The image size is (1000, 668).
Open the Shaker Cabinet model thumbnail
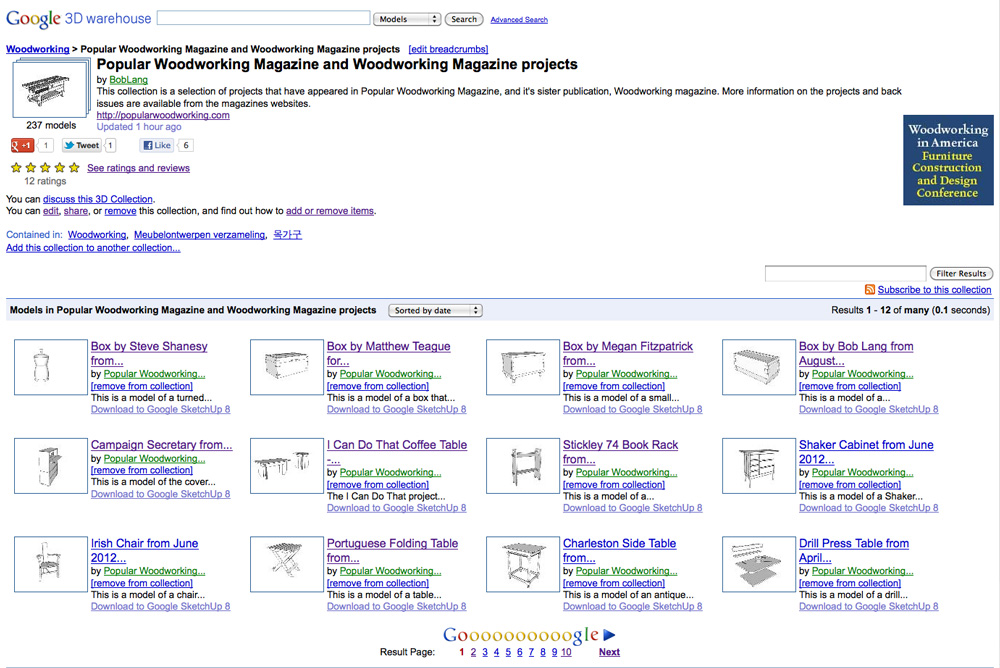click(x=759, y=466)
